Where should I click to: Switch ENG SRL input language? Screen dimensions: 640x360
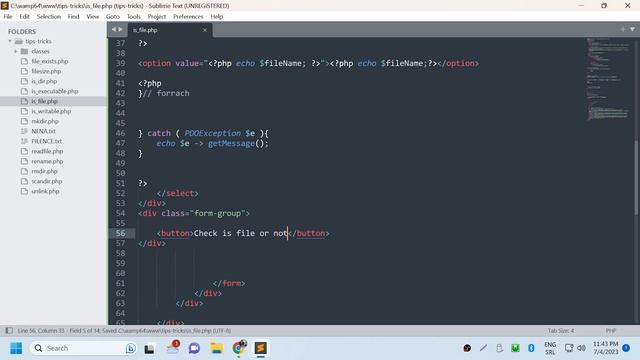coord(550,348)
